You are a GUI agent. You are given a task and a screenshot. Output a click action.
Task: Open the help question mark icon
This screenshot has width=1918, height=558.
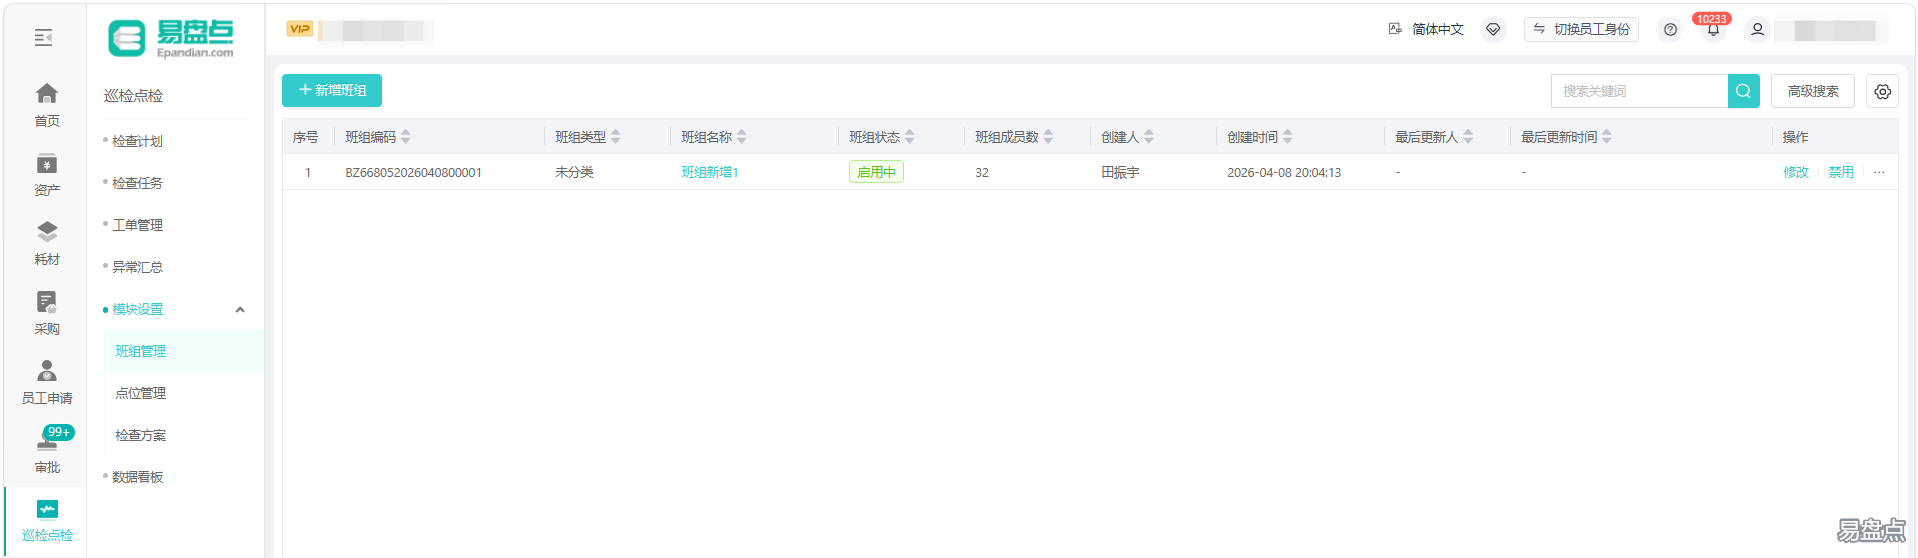(x=1670, y=30)
